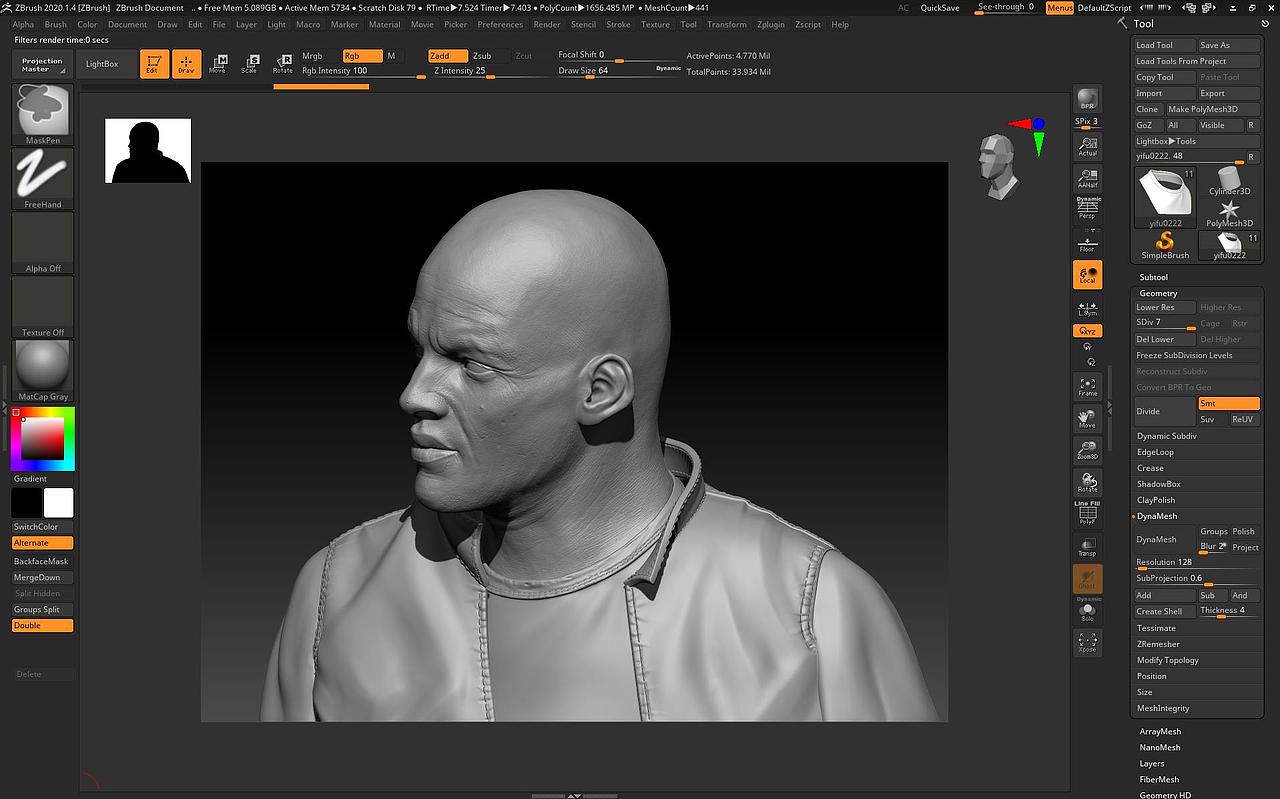Image resolution: width=1280 pixels, height=799 pixels.
Task: Click the QuickSave button
Action: point(940,8)
